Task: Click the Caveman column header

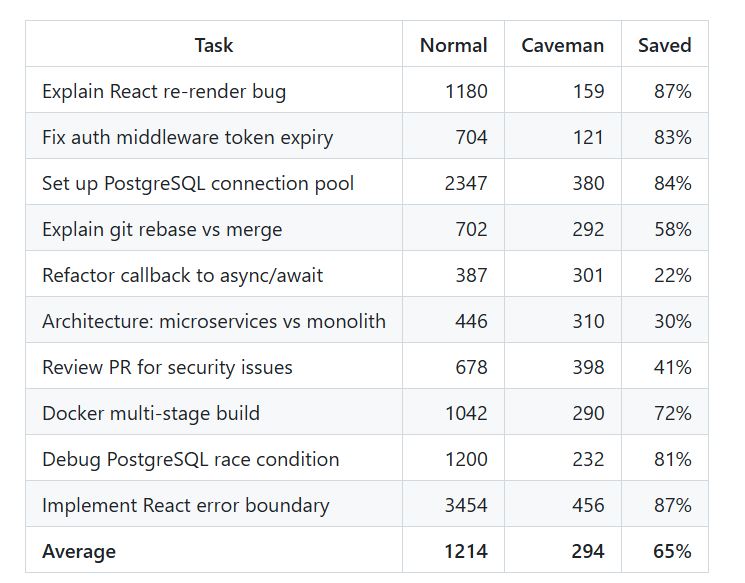Action: (x=563, y=45)
